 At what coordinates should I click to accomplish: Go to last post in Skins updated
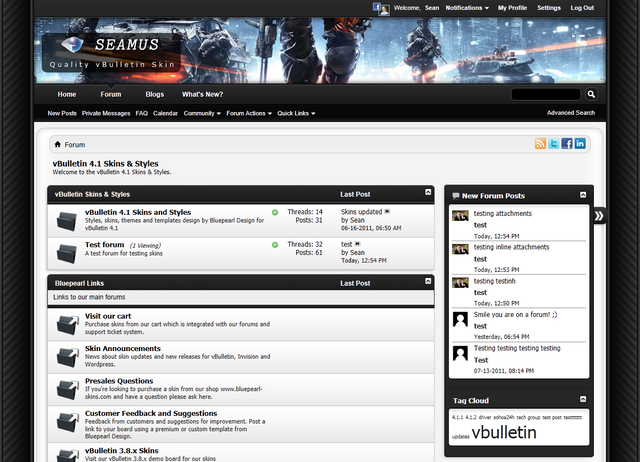click(387, 212)
